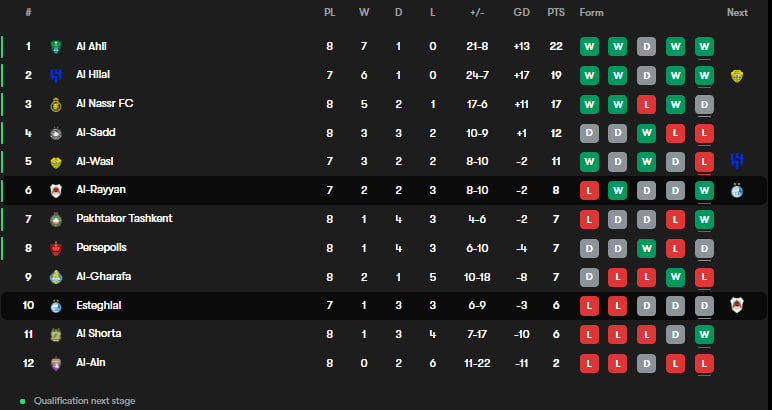The image size is (772, 410).
Task: Click Al-Rayyan's next opponent Esteghlal badge
Action: click(x=737, y=190)
